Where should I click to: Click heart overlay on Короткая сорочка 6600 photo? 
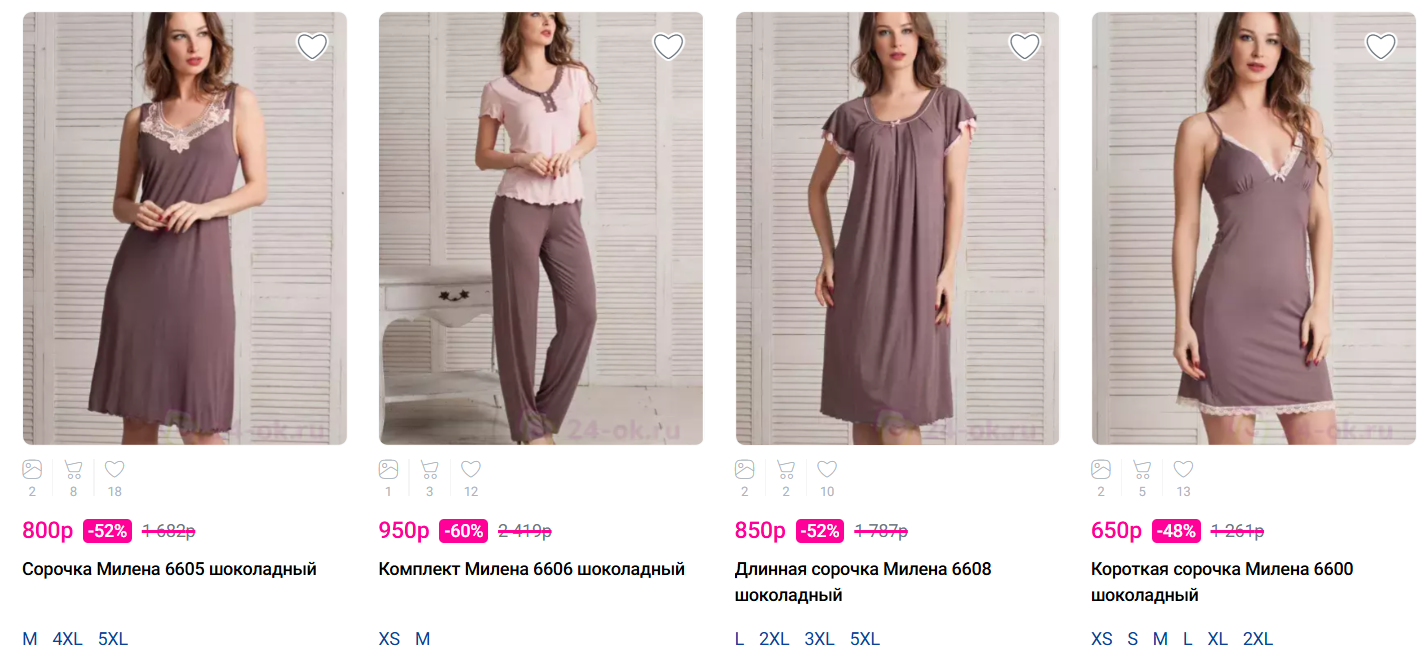(x=1380, y=46)
